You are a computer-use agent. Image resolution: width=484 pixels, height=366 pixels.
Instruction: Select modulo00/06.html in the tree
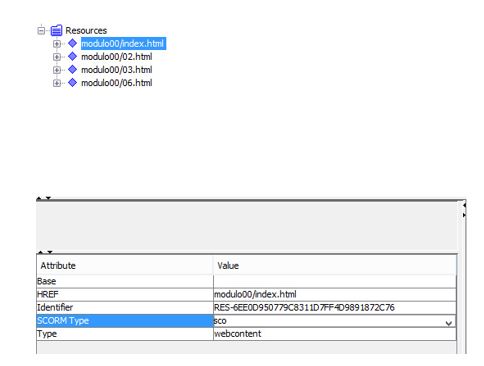[x=117, y=83]
